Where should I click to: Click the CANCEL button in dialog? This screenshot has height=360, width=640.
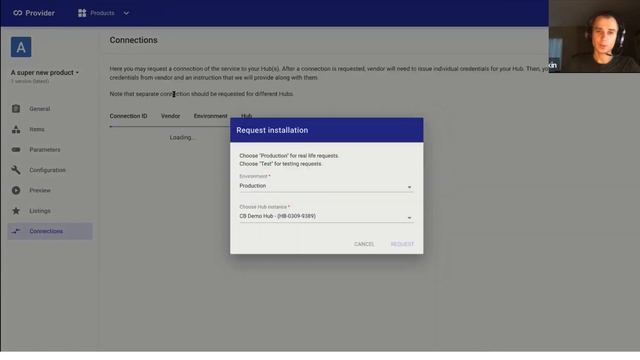click(x=364, y=244)
